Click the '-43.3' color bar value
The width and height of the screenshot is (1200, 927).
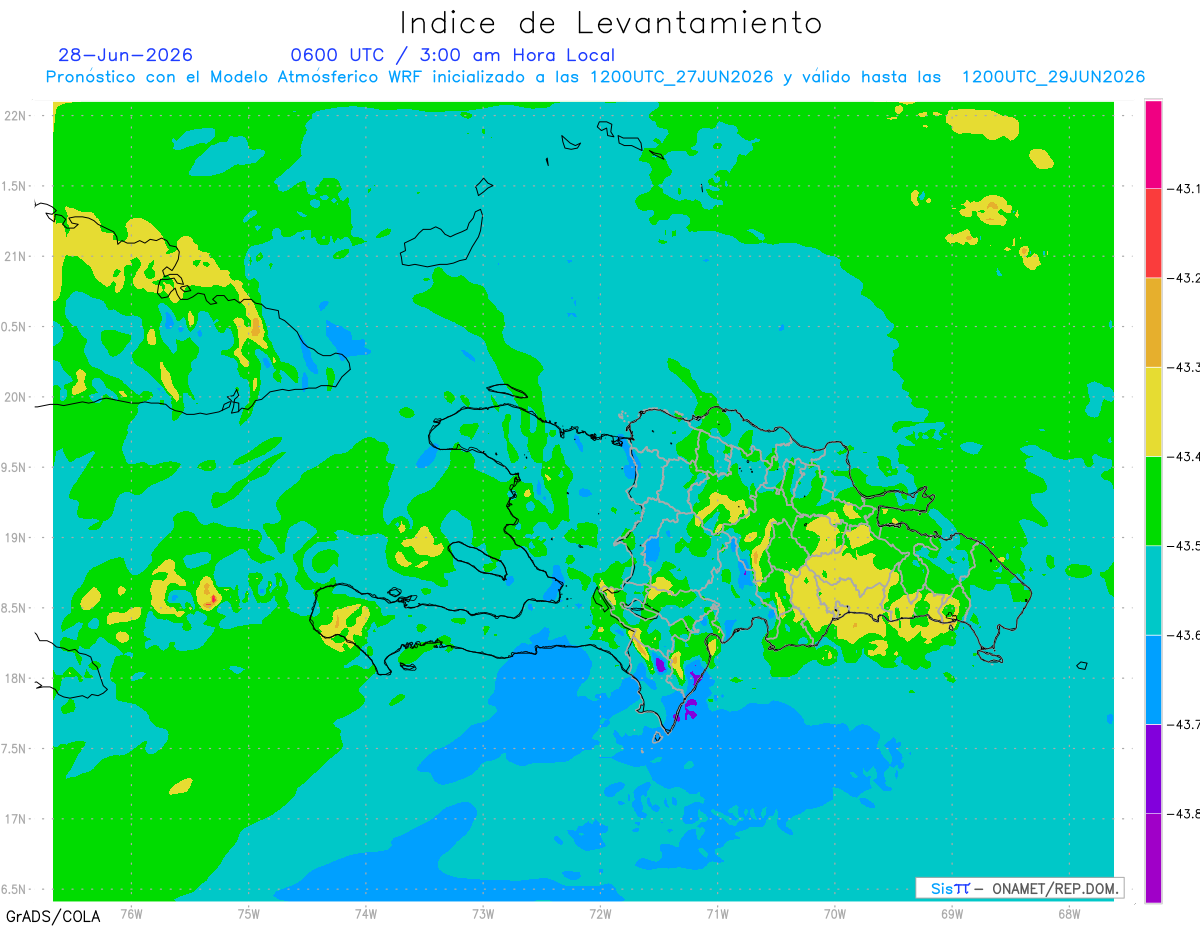click(x=1185, y=367)
